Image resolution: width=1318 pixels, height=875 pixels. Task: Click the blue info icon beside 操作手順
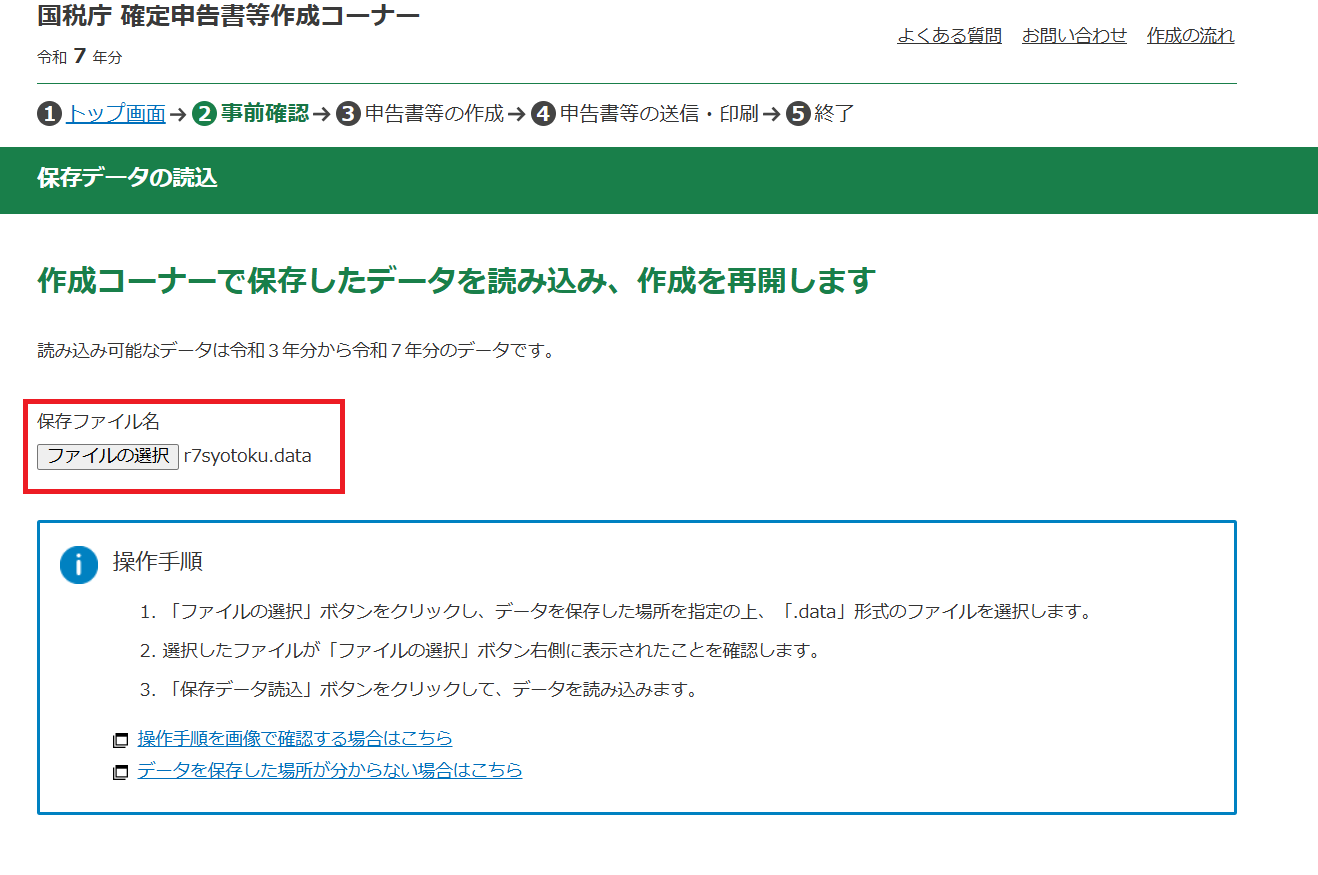pos(79,564)
